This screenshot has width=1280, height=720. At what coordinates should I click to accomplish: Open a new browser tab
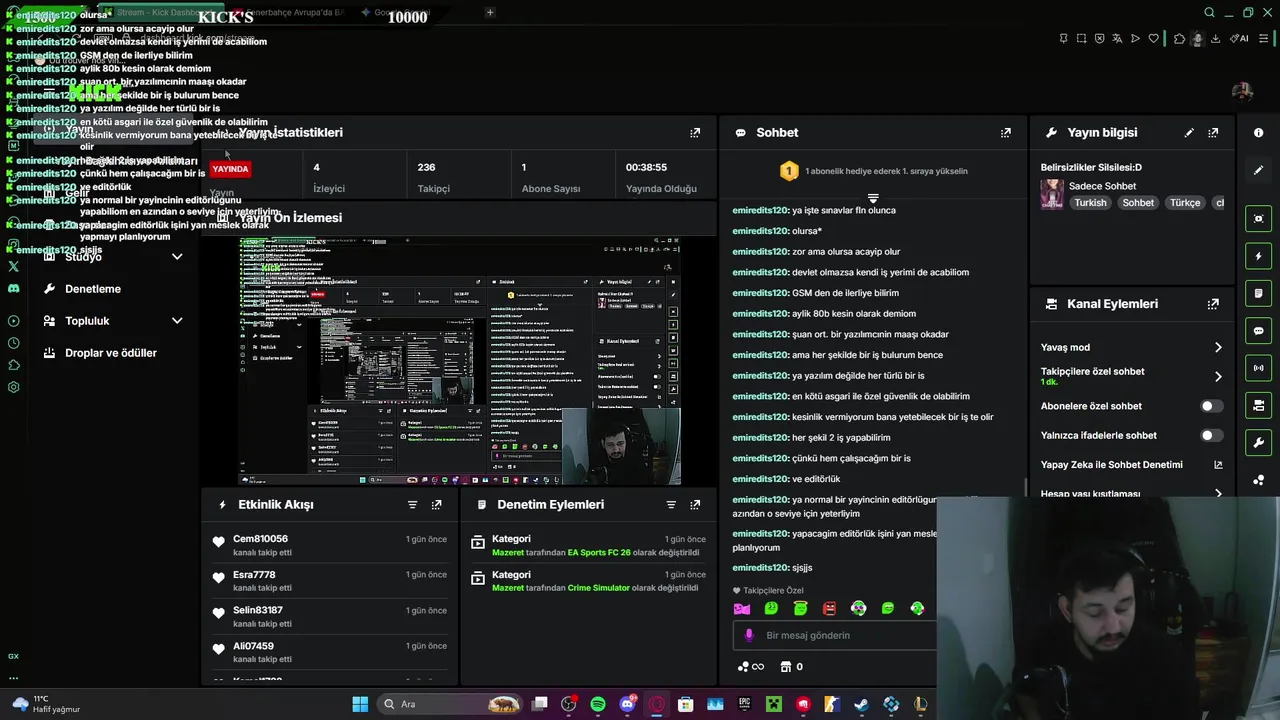click(x=490, y=12)
